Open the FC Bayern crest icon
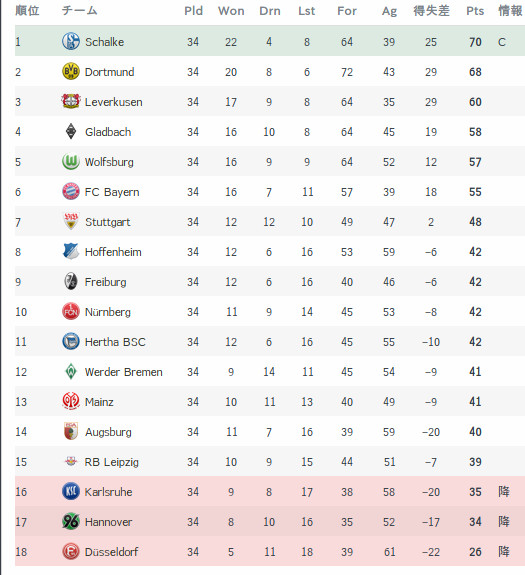This screenshot has width=525, height=575. (71, 191)
